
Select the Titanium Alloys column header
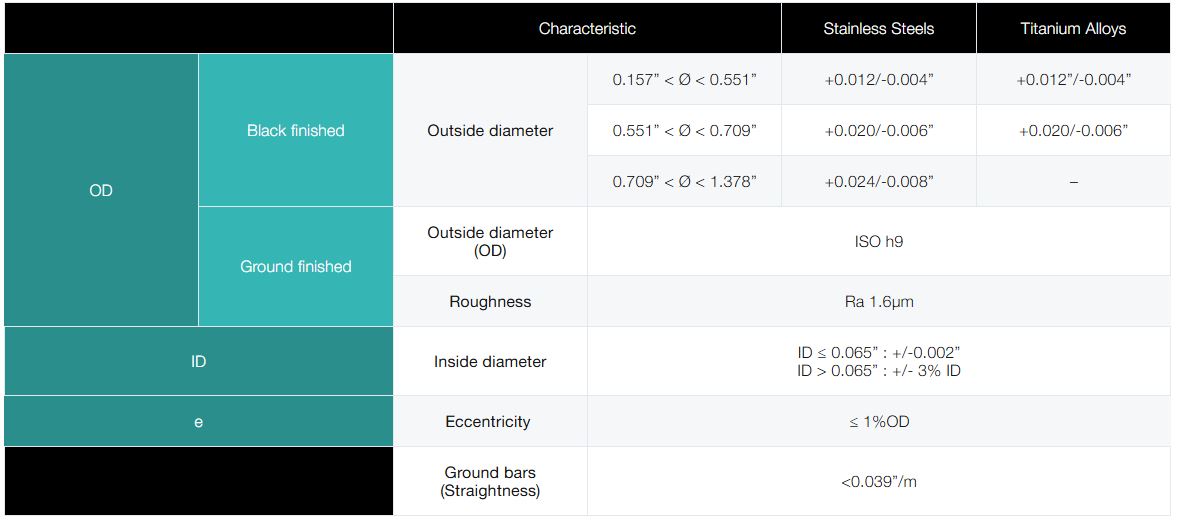coord(1073,28)
